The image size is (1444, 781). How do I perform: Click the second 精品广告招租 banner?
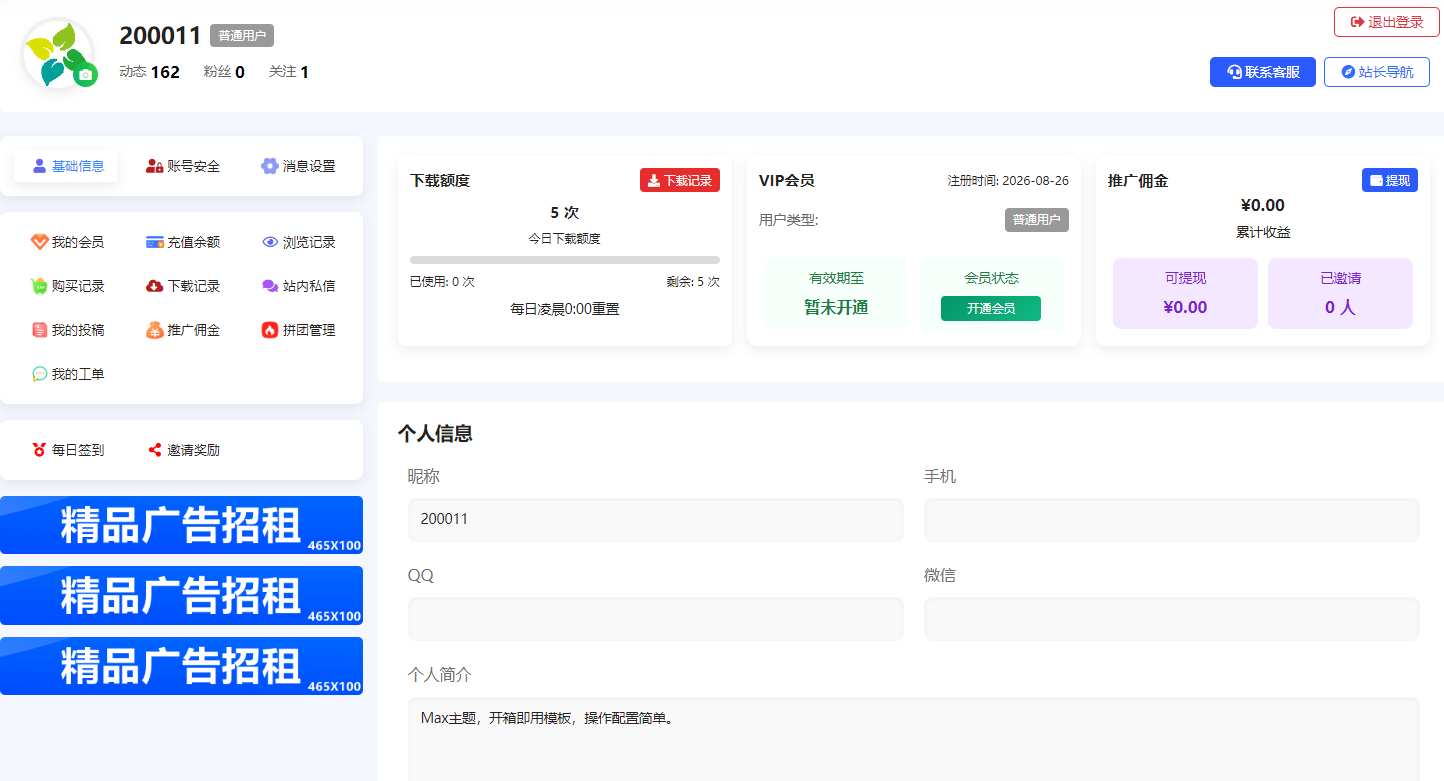tap(181, 595)
